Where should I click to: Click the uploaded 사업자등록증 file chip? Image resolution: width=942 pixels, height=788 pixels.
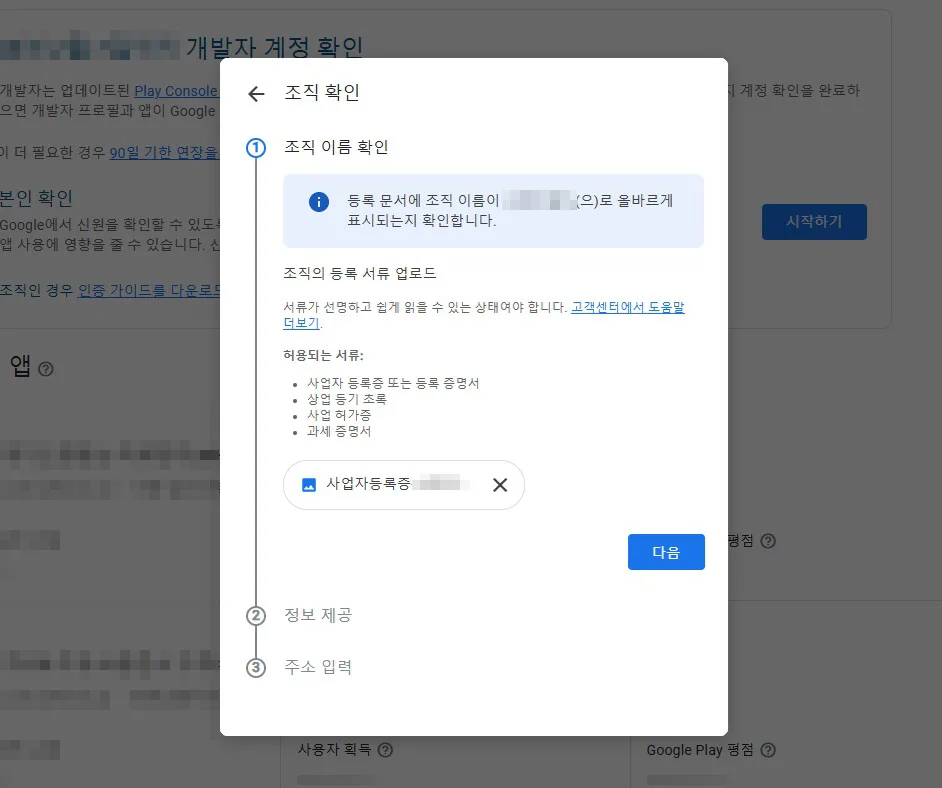[404, 485]
